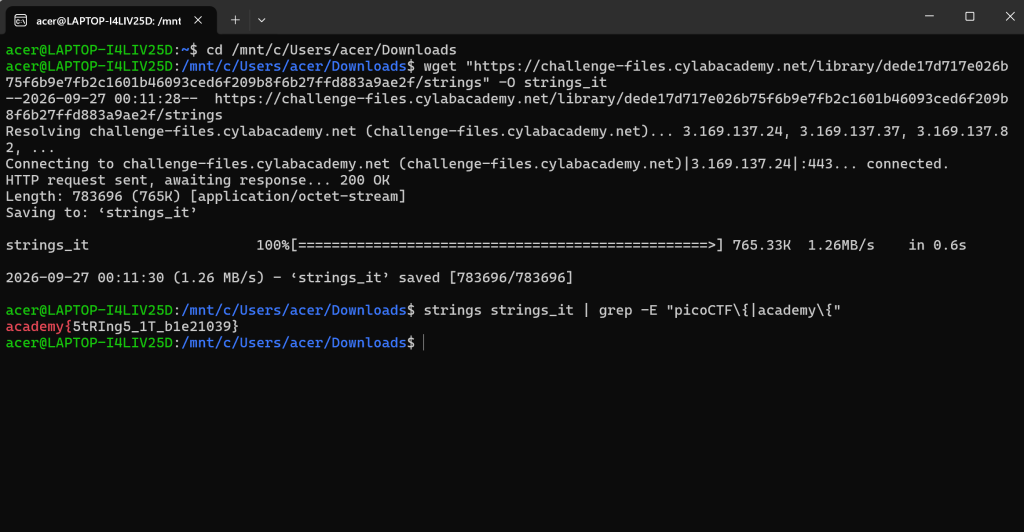Click the terminal icon in the tab

pos(20,20)
